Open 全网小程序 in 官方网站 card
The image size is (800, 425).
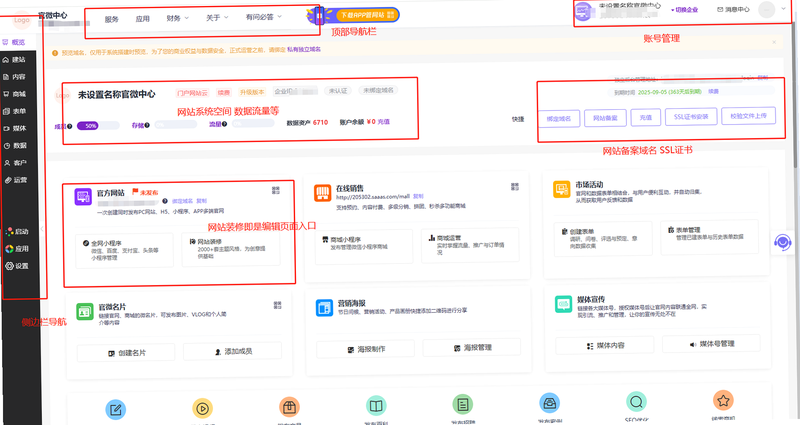(124, 250)
